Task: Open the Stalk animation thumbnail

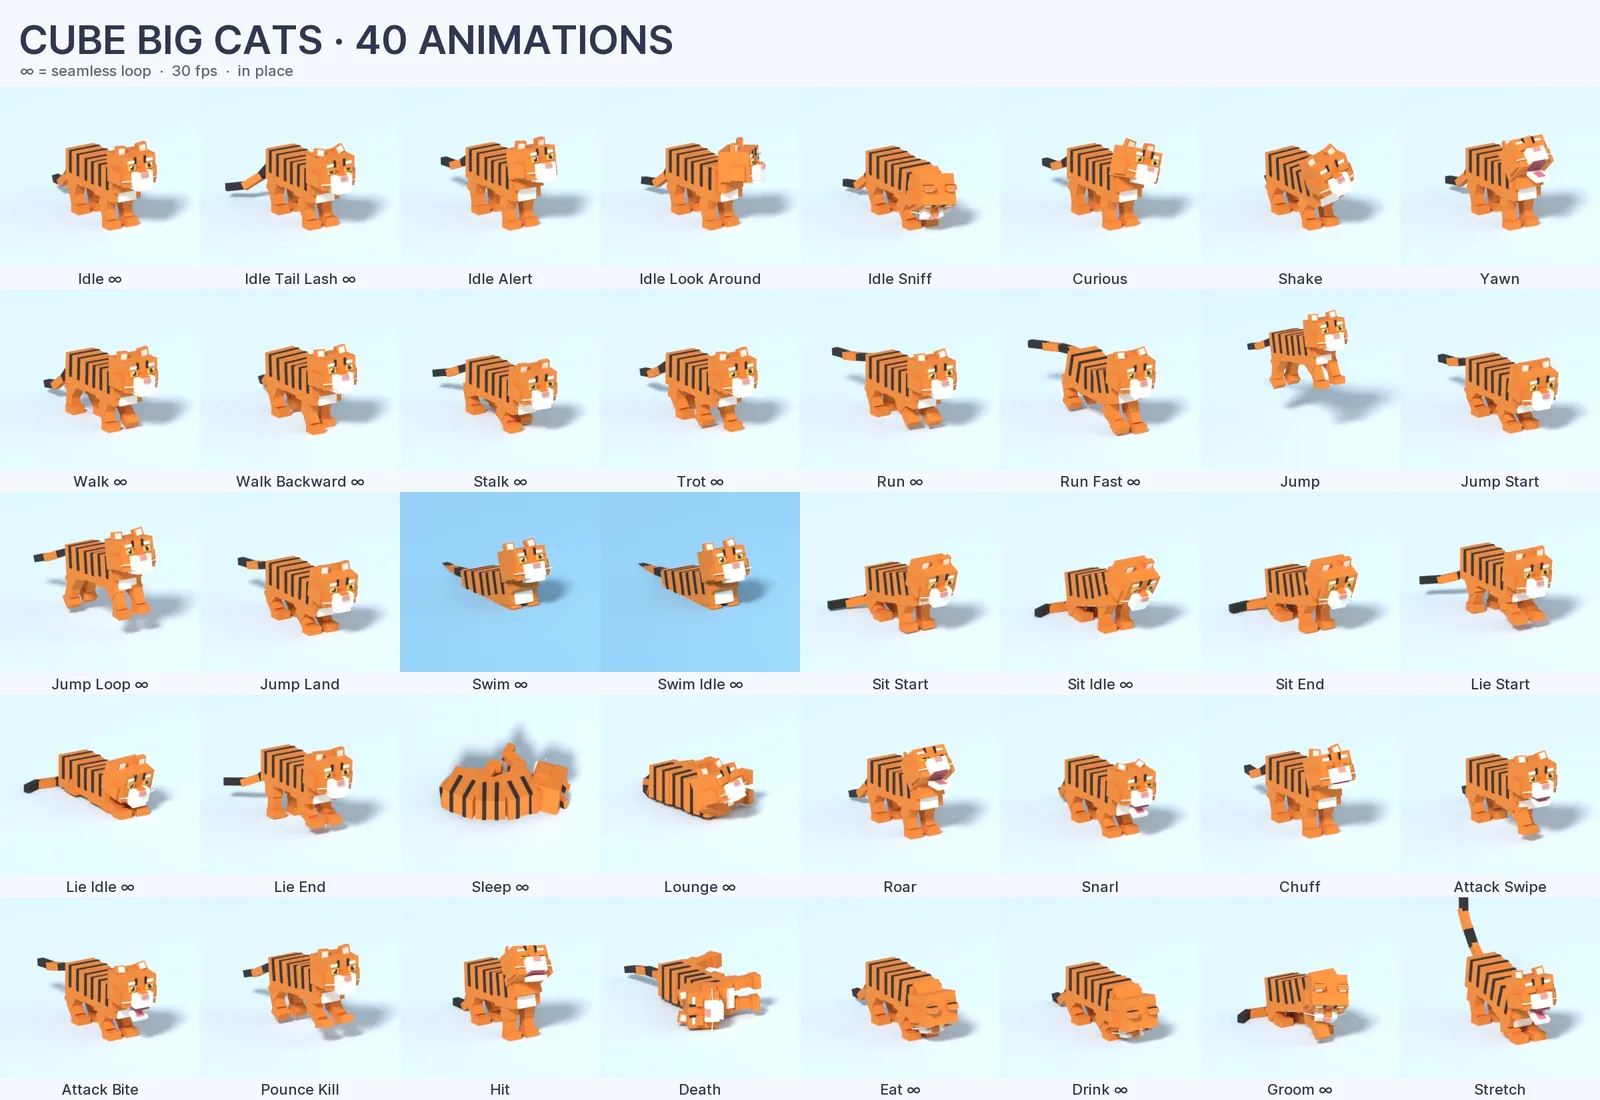Action: click(500, 380)
